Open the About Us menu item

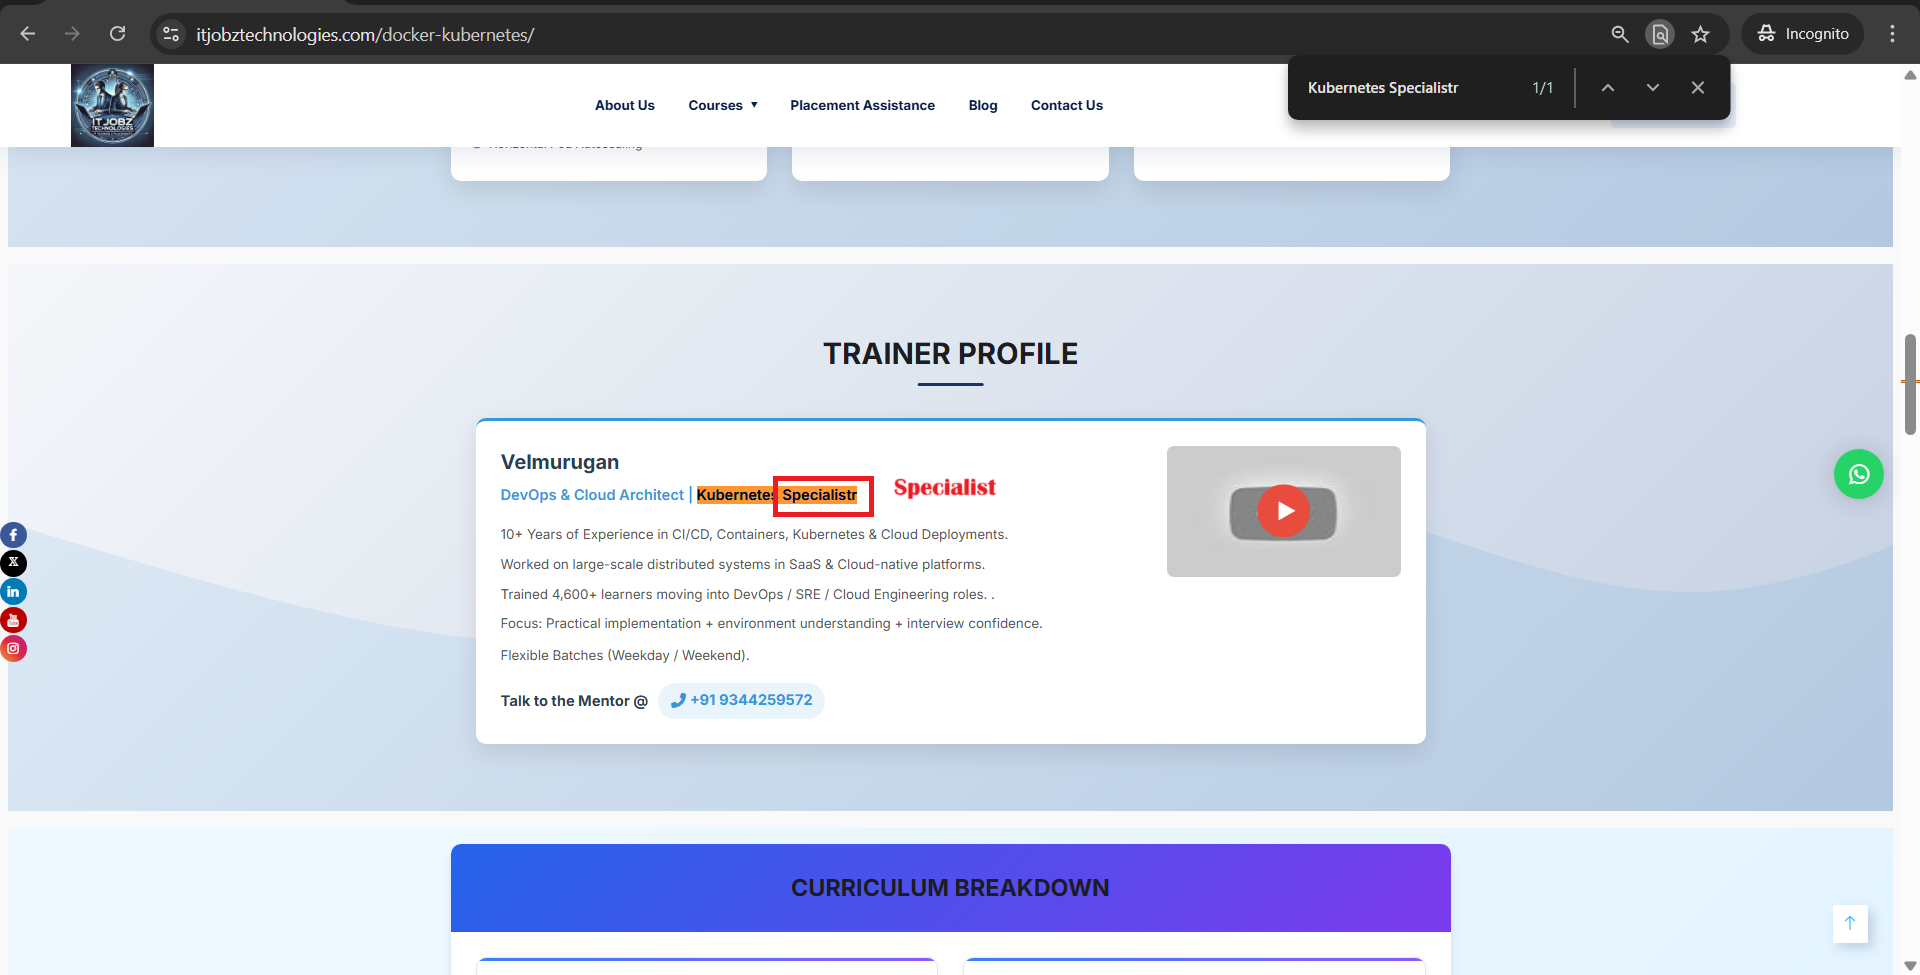point(624,105)
